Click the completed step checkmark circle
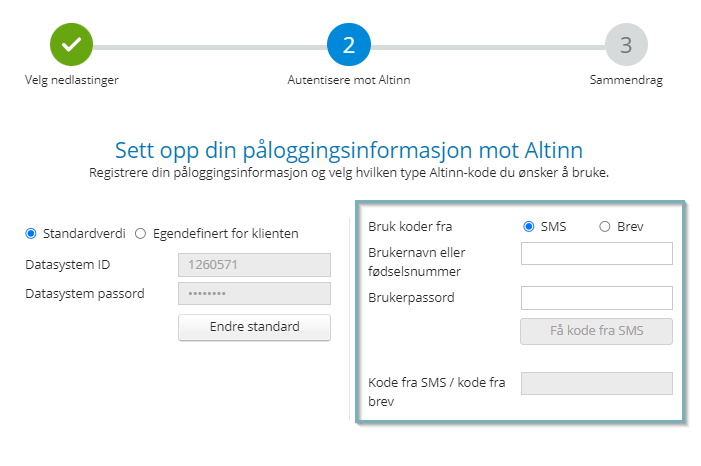The height and width of the screenshot is (466, 701). click(x=71, y=44)
